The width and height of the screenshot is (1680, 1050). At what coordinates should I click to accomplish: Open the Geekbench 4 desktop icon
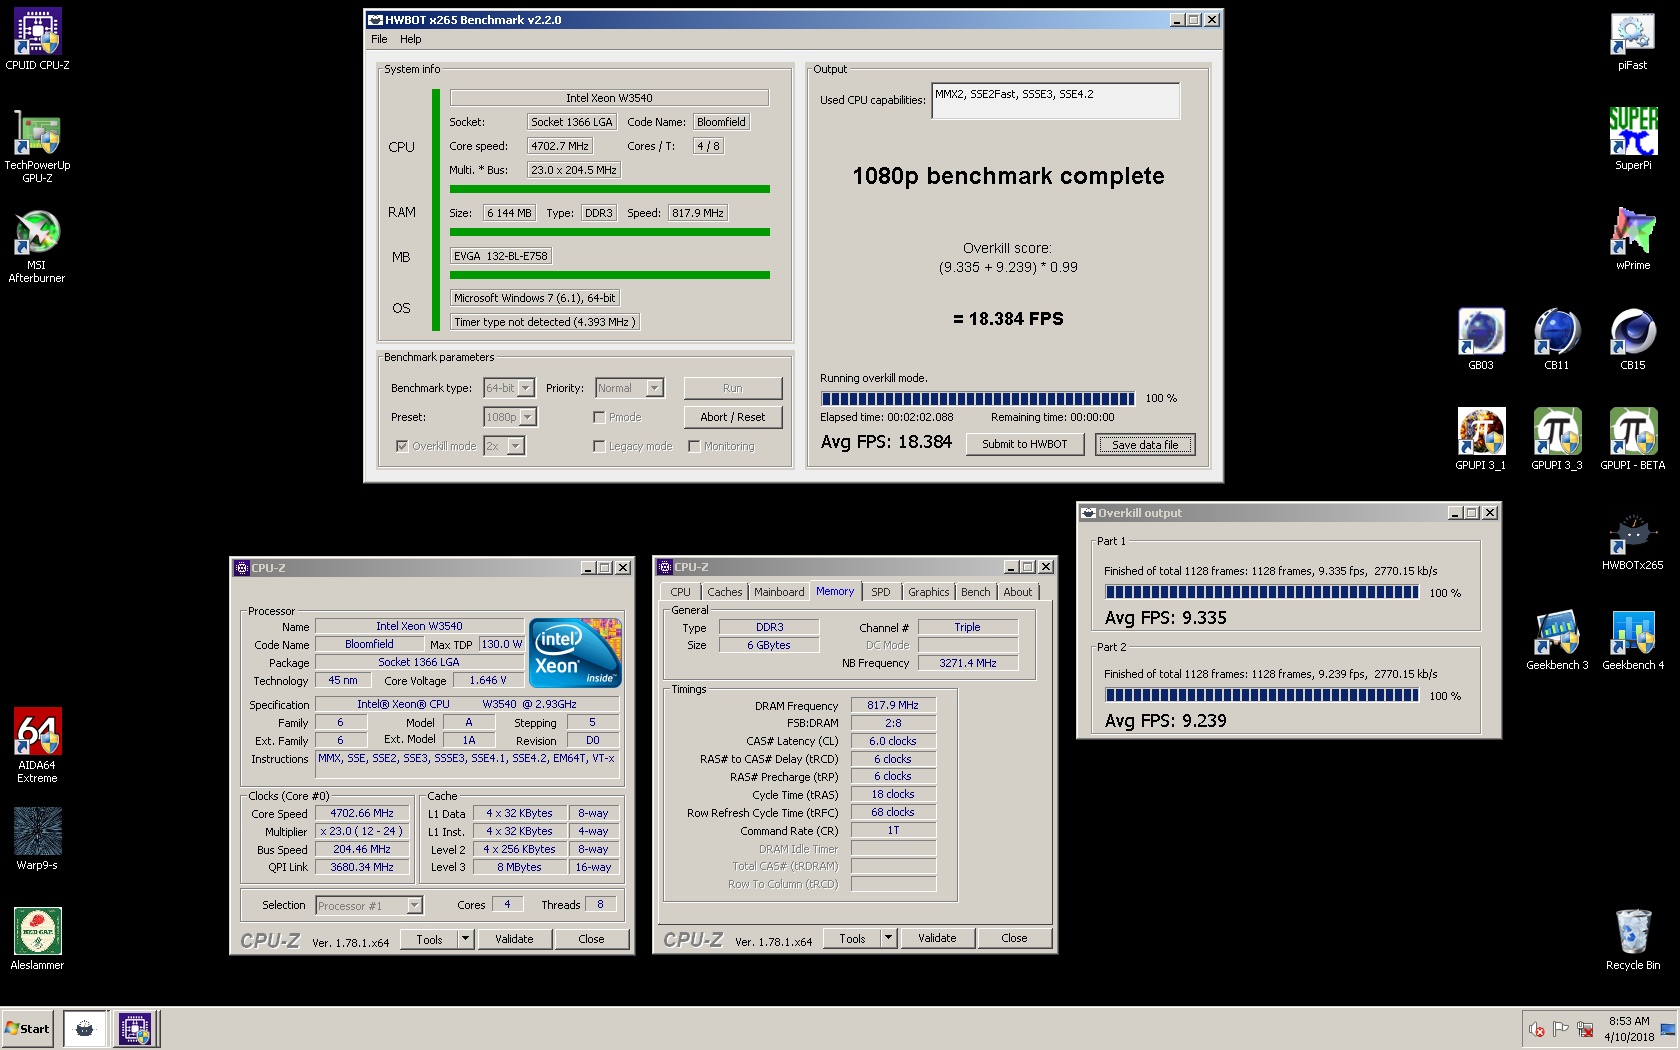tap(1633, 639)
